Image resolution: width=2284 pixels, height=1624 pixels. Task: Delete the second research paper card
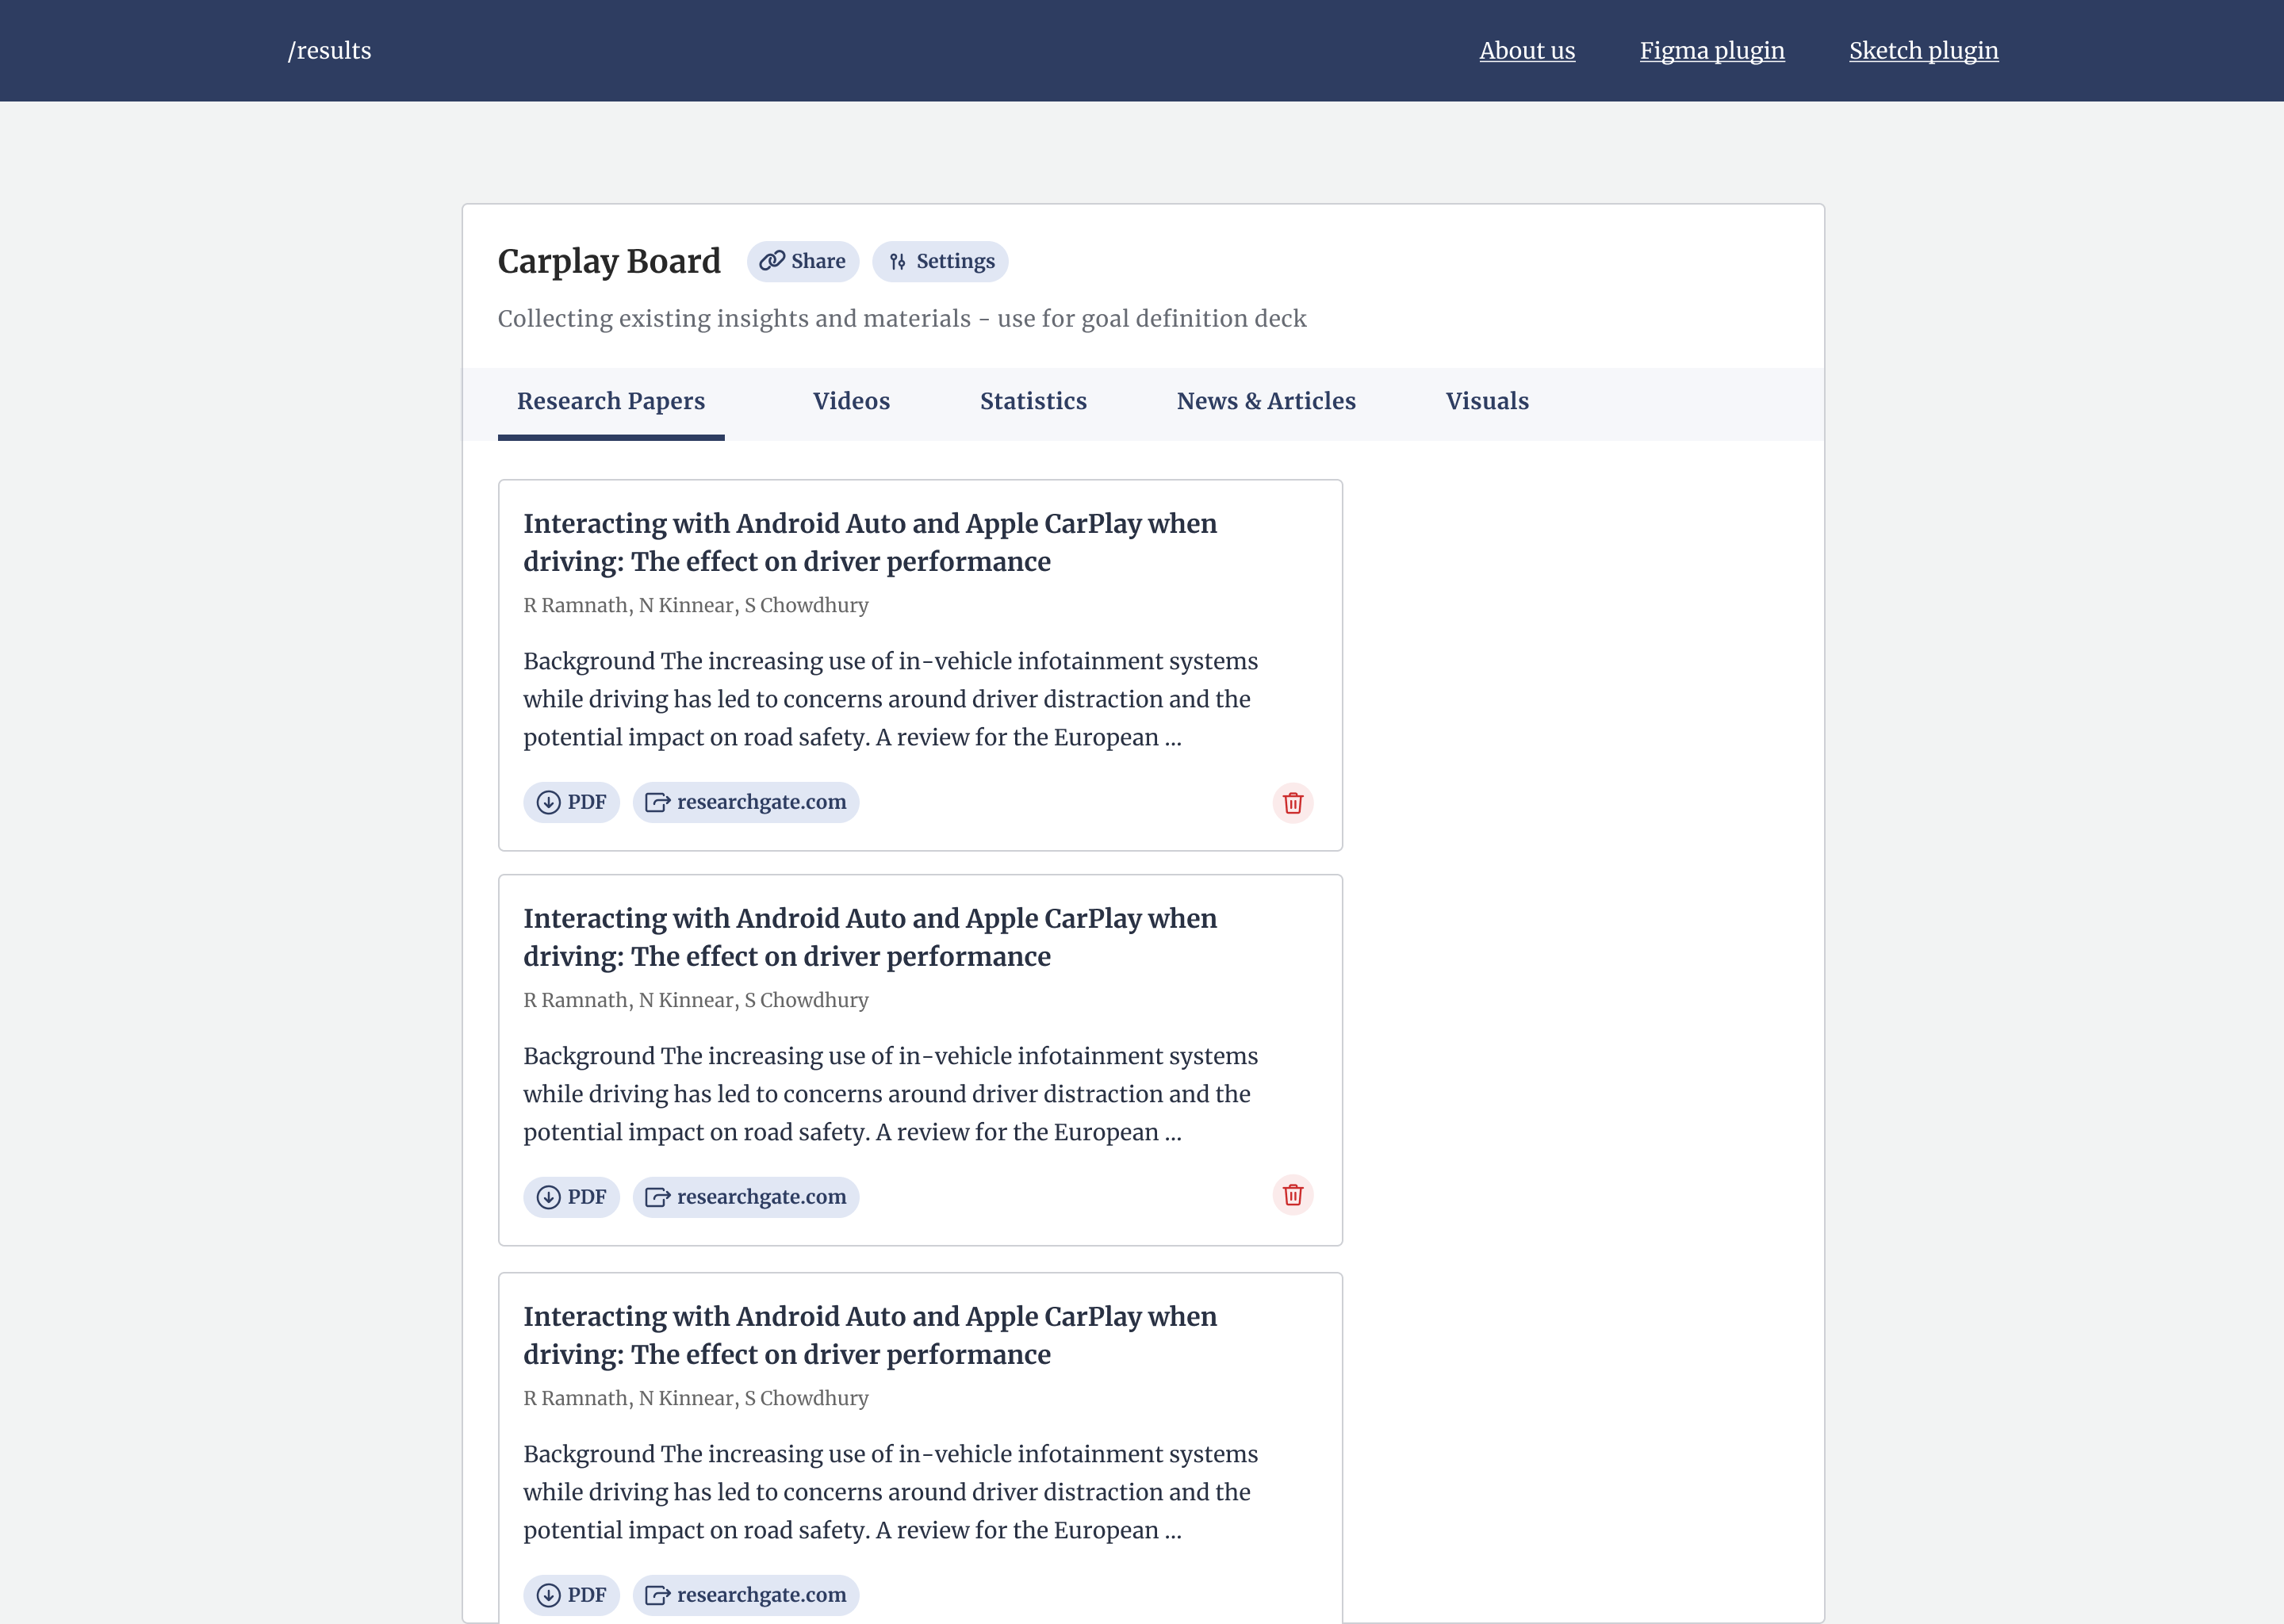[x=1293, y=1195]
